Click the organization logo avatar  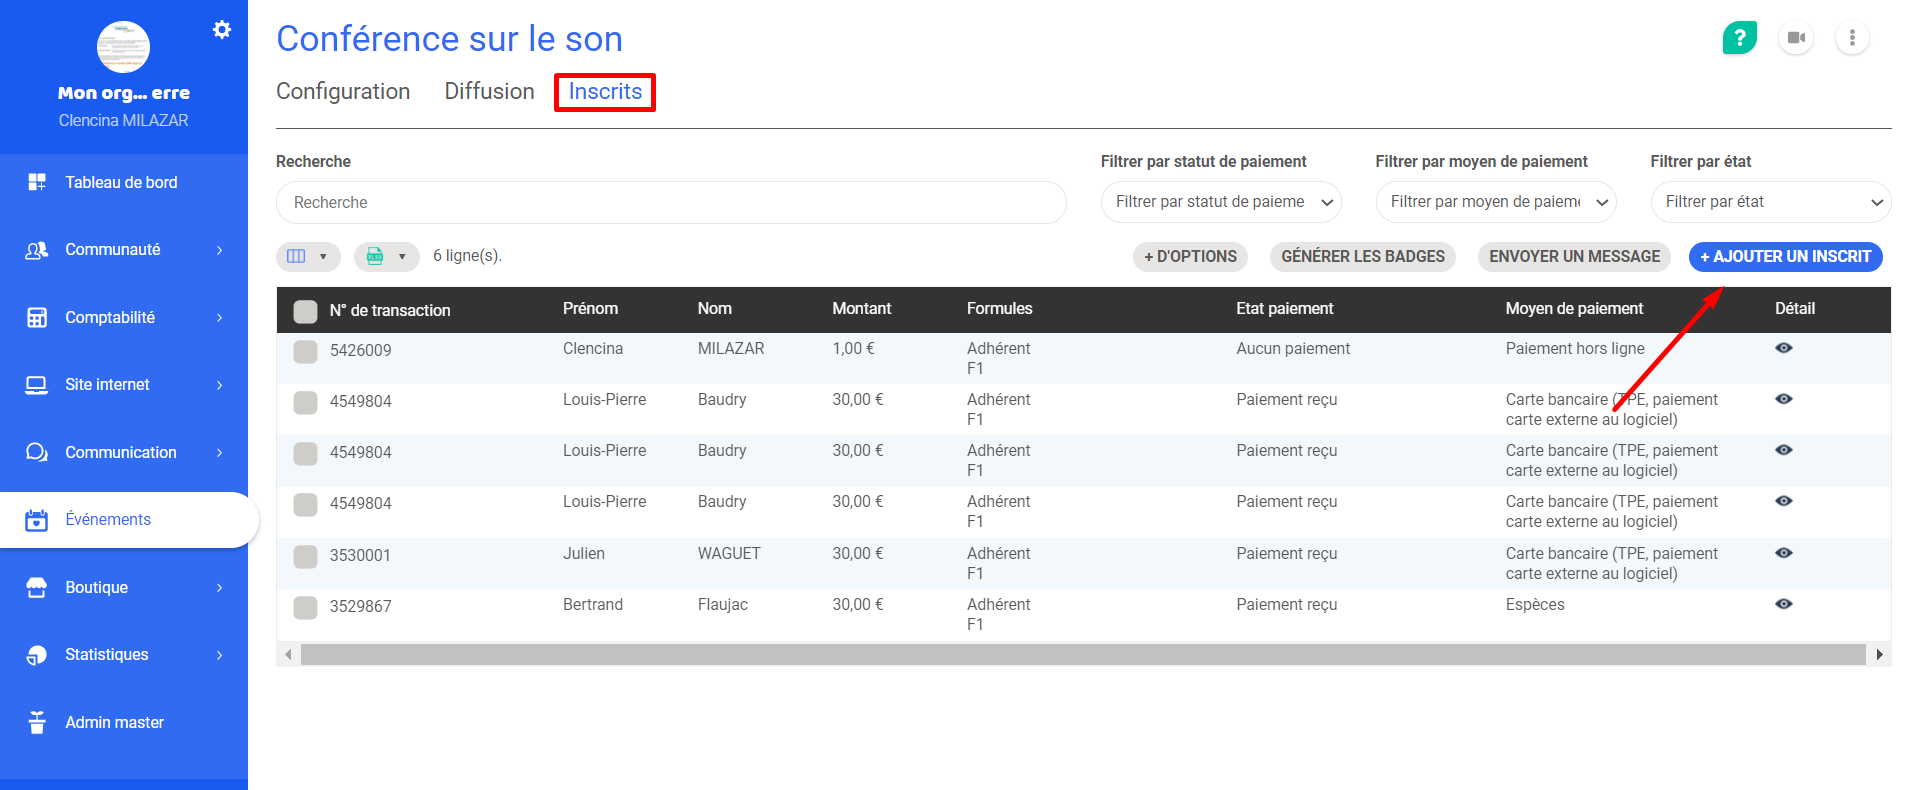[123, 46]
